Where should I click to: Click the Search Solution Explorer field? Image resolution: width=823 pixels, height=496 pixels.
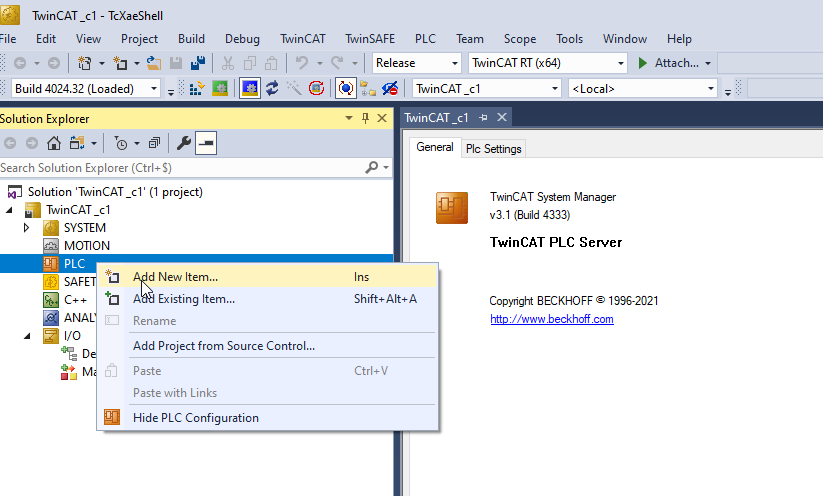point(180,168)
